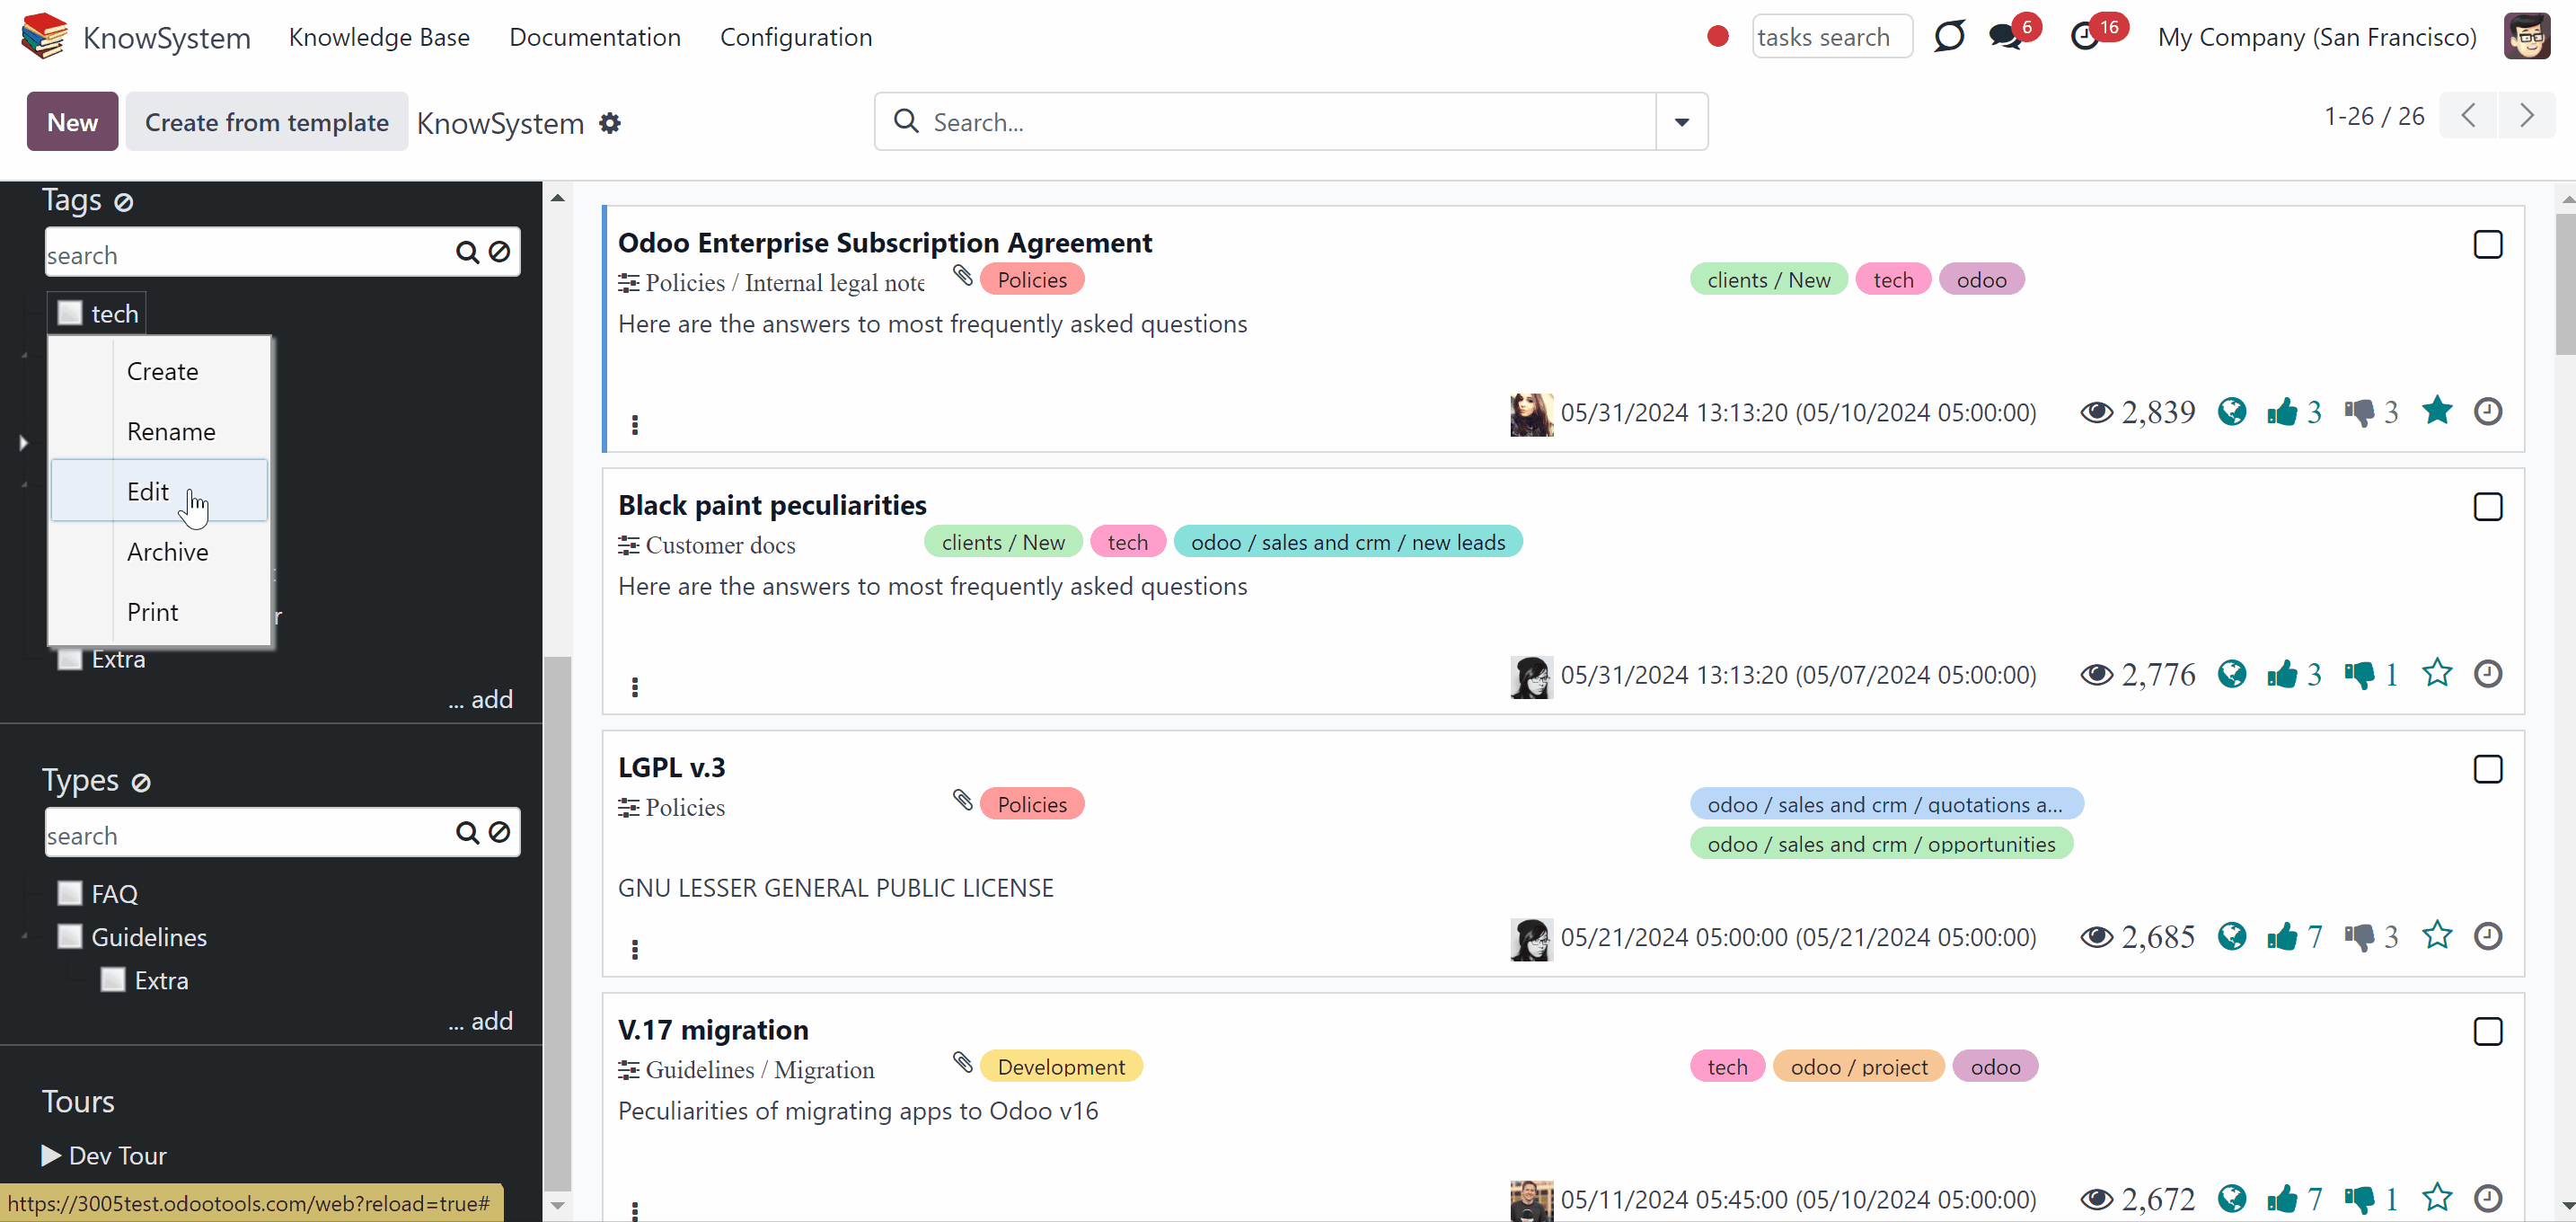Expand the collapsed tag node arrow in Tags tree
This screenshot has width=2576, height=1222.
point(23,442)
